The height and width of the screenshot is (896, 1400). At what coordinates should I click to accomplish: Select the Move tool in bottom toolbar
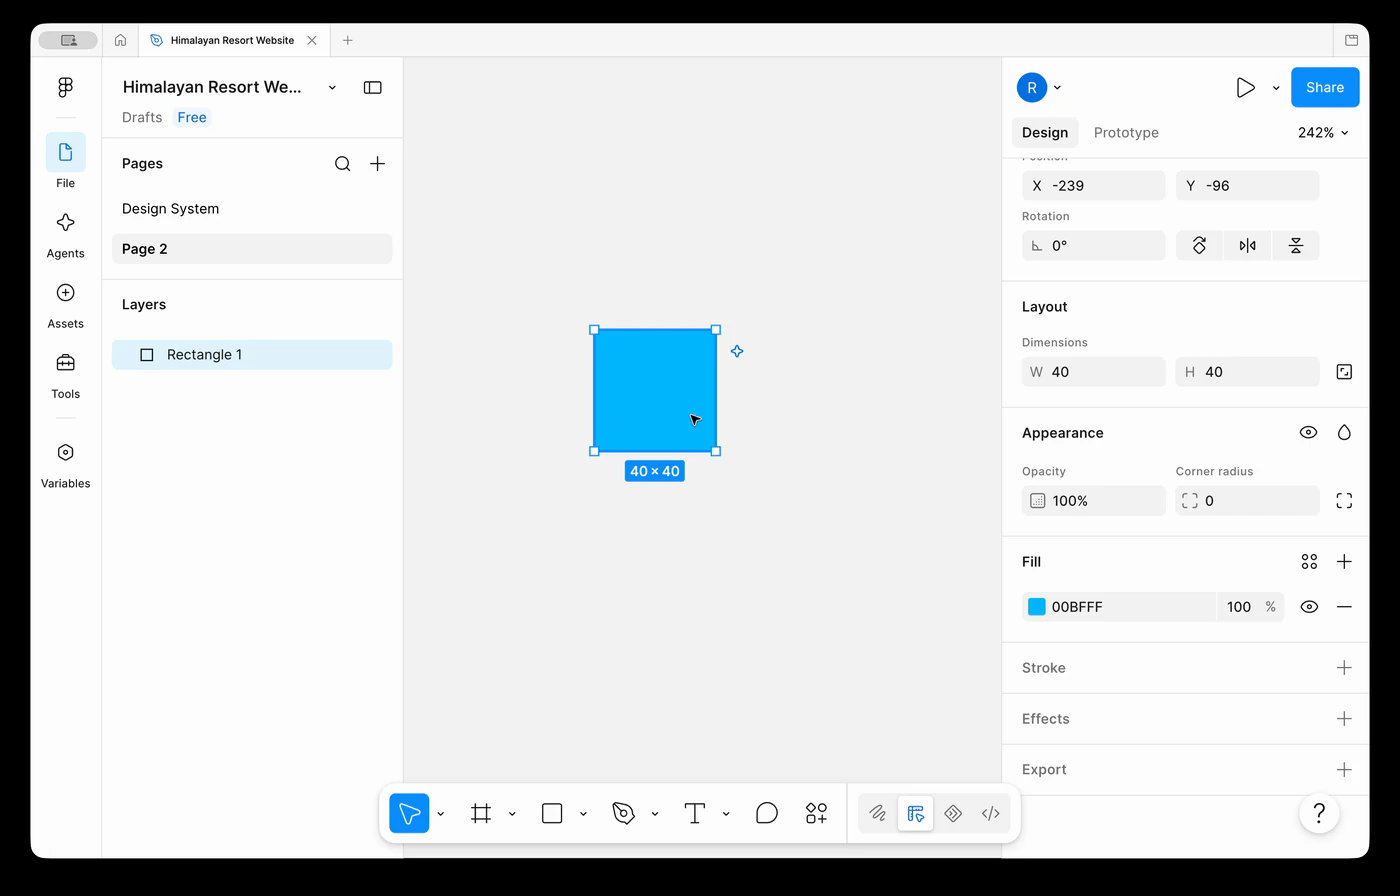point(409,813)
